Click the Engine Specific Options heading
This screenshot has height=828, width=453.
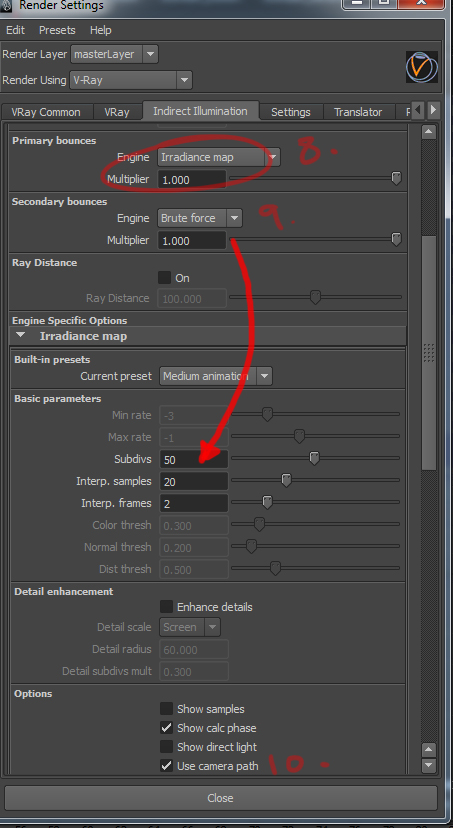[x=69, y=321]
